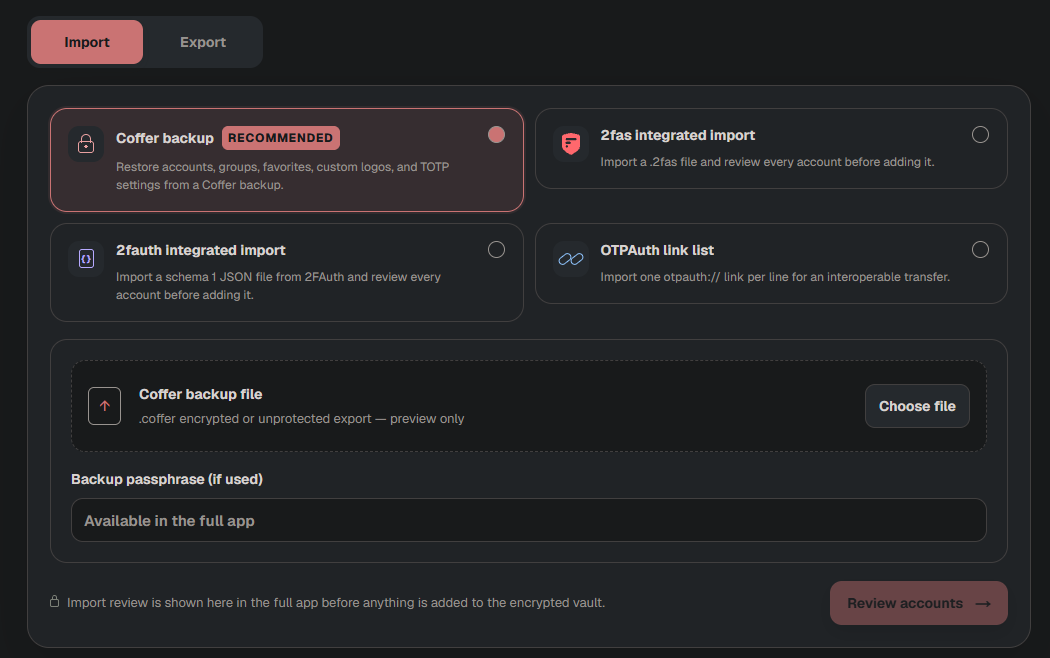Select the OTPAuth link list radio button

pos(980,250)
